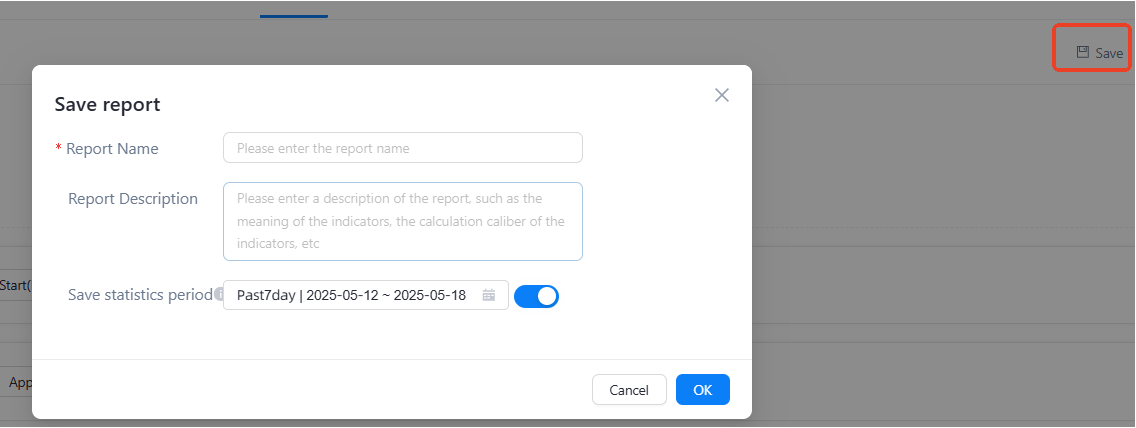Click into the Report Description text area

402,221
